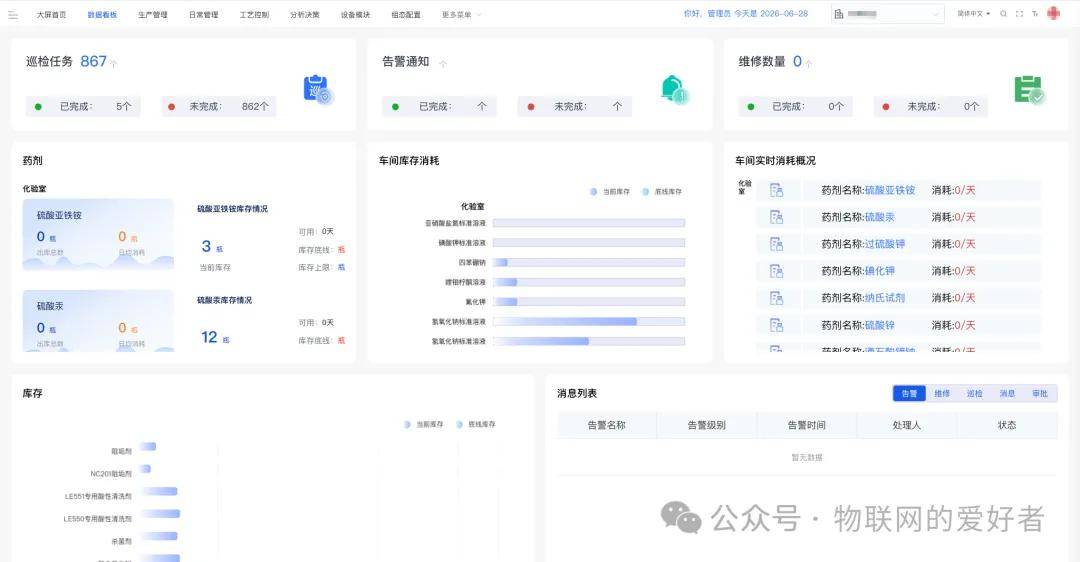This screenshot has width=1080, height=562.
Task: Open the 设备模块 menu
Action: (x=355, y=14)
